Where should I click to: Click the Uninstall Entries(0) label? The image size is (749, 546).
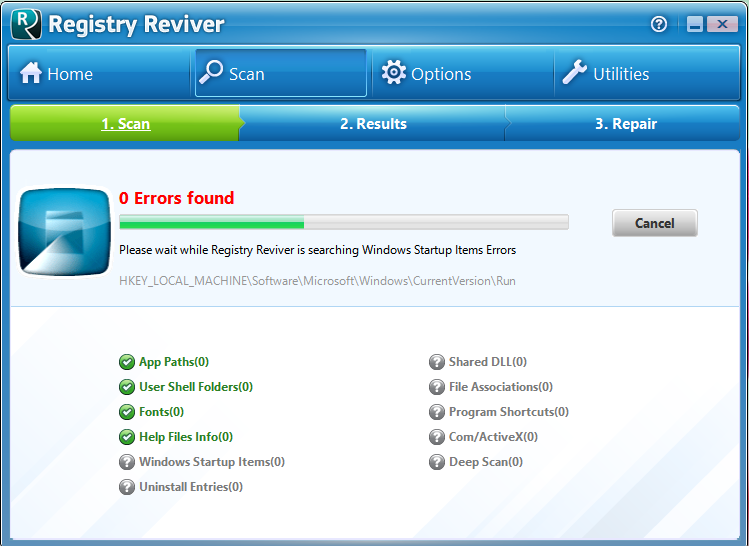pos(191,487)
